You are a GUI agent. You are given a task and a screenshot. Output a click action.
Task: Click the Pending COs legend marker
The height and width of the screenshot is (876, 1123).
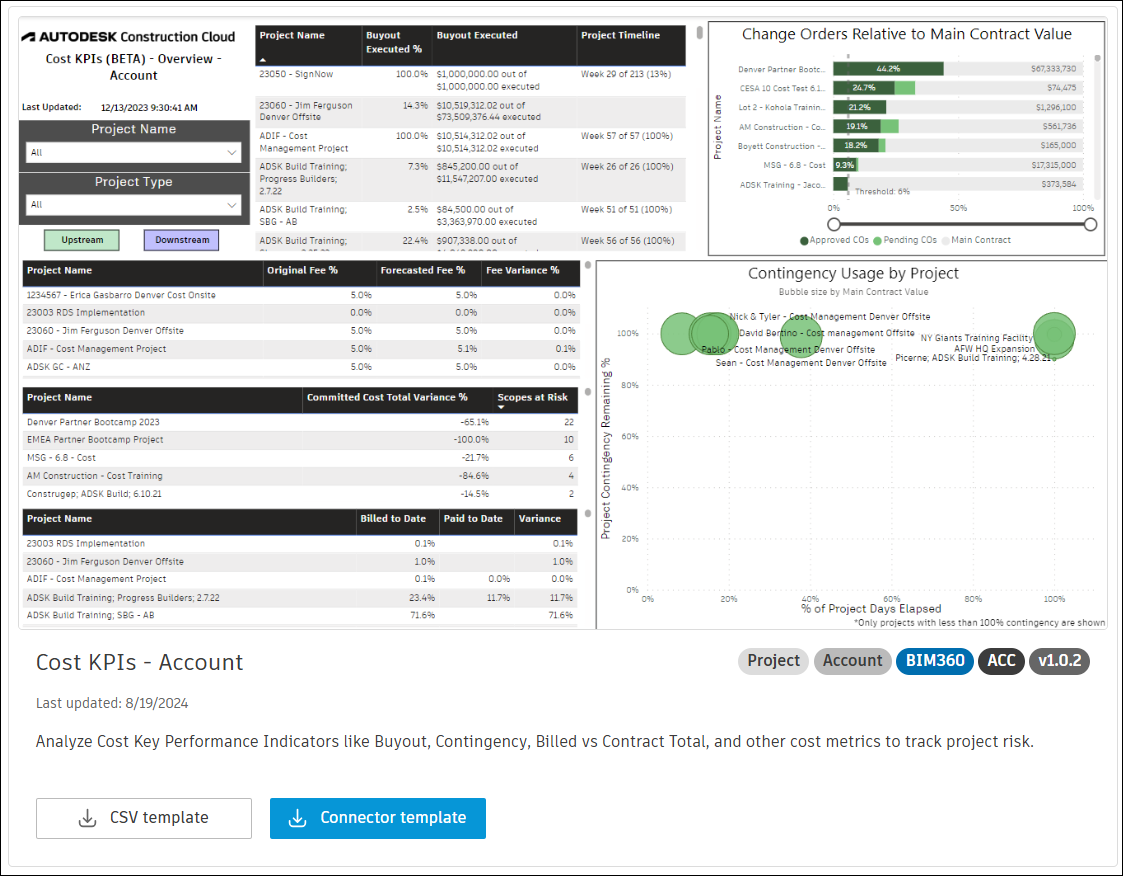pos(877,241)
